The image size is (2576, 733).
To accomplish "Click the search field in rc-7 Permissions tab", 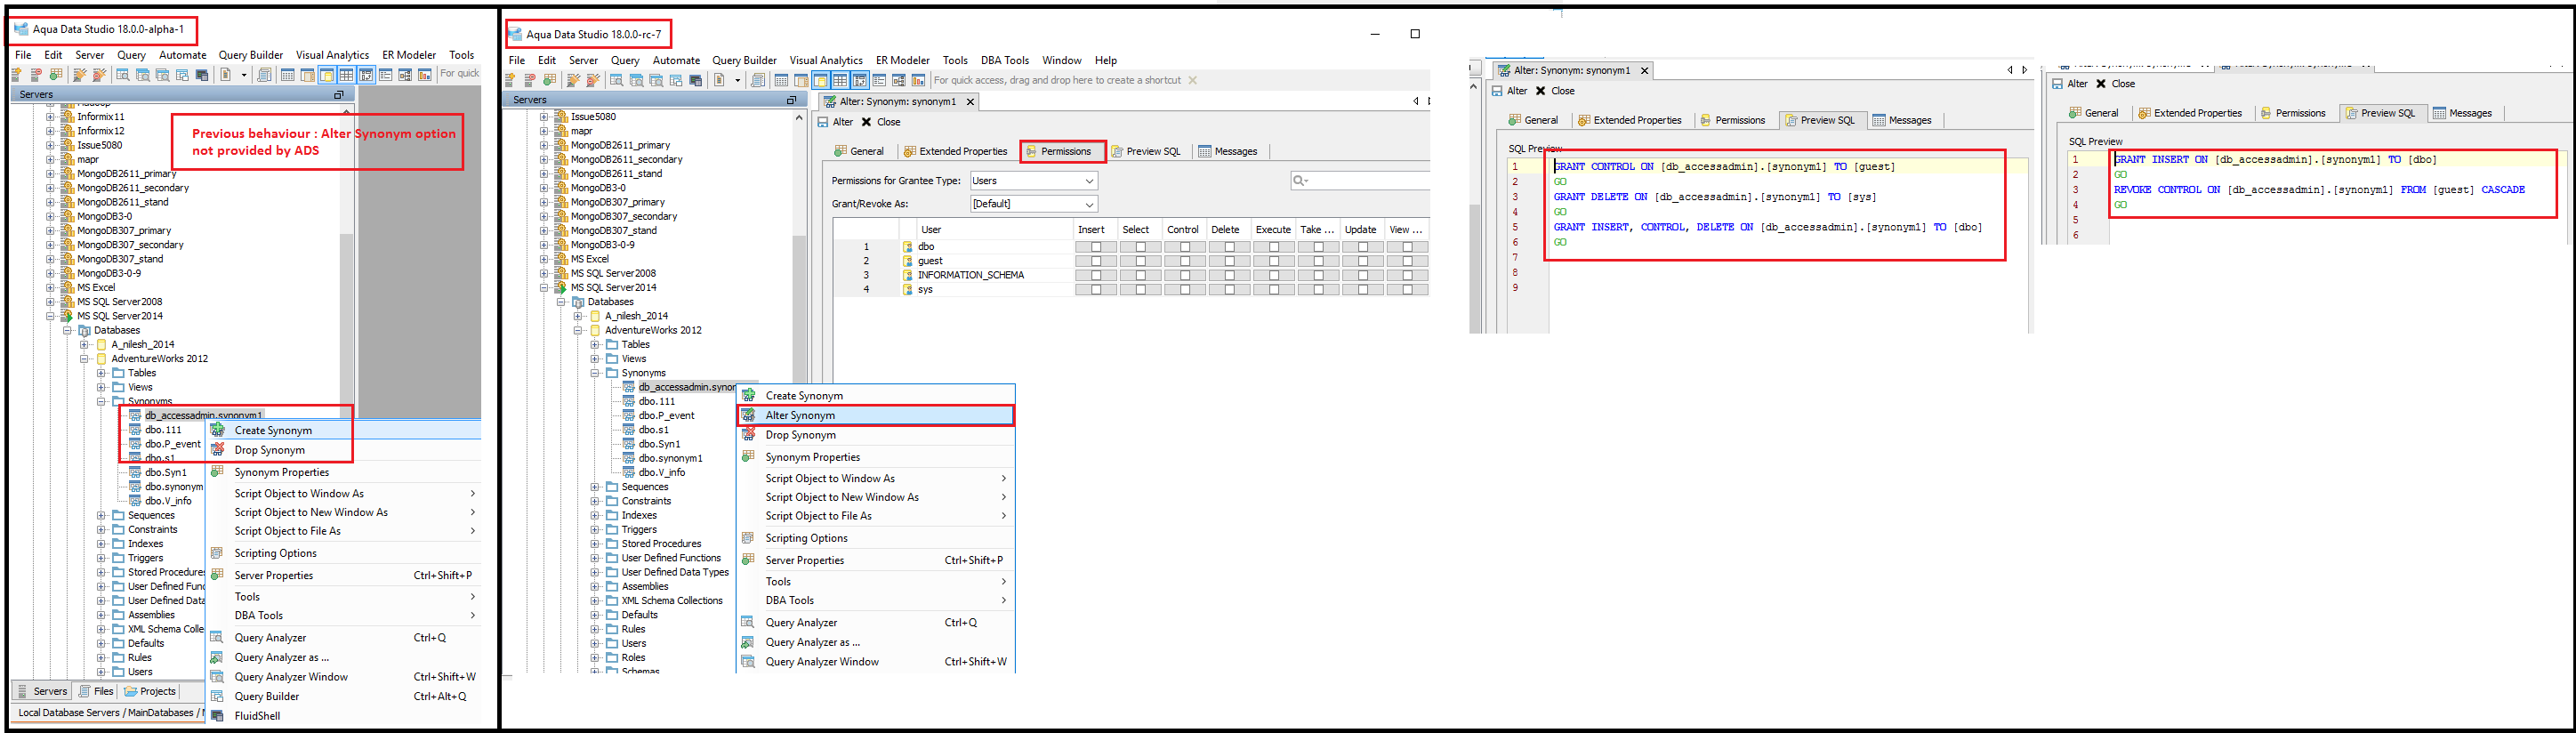I will click(x=1360, y=180).
